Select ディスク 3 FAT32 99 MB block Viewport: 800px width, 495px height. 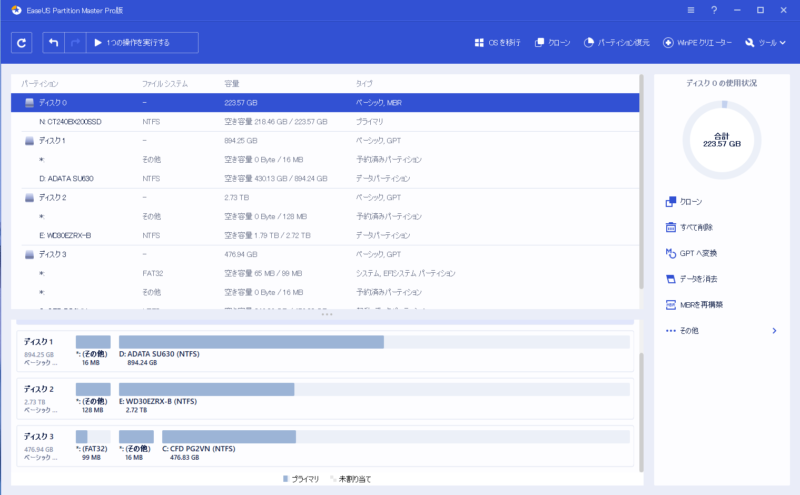click(x=93, y=437)
